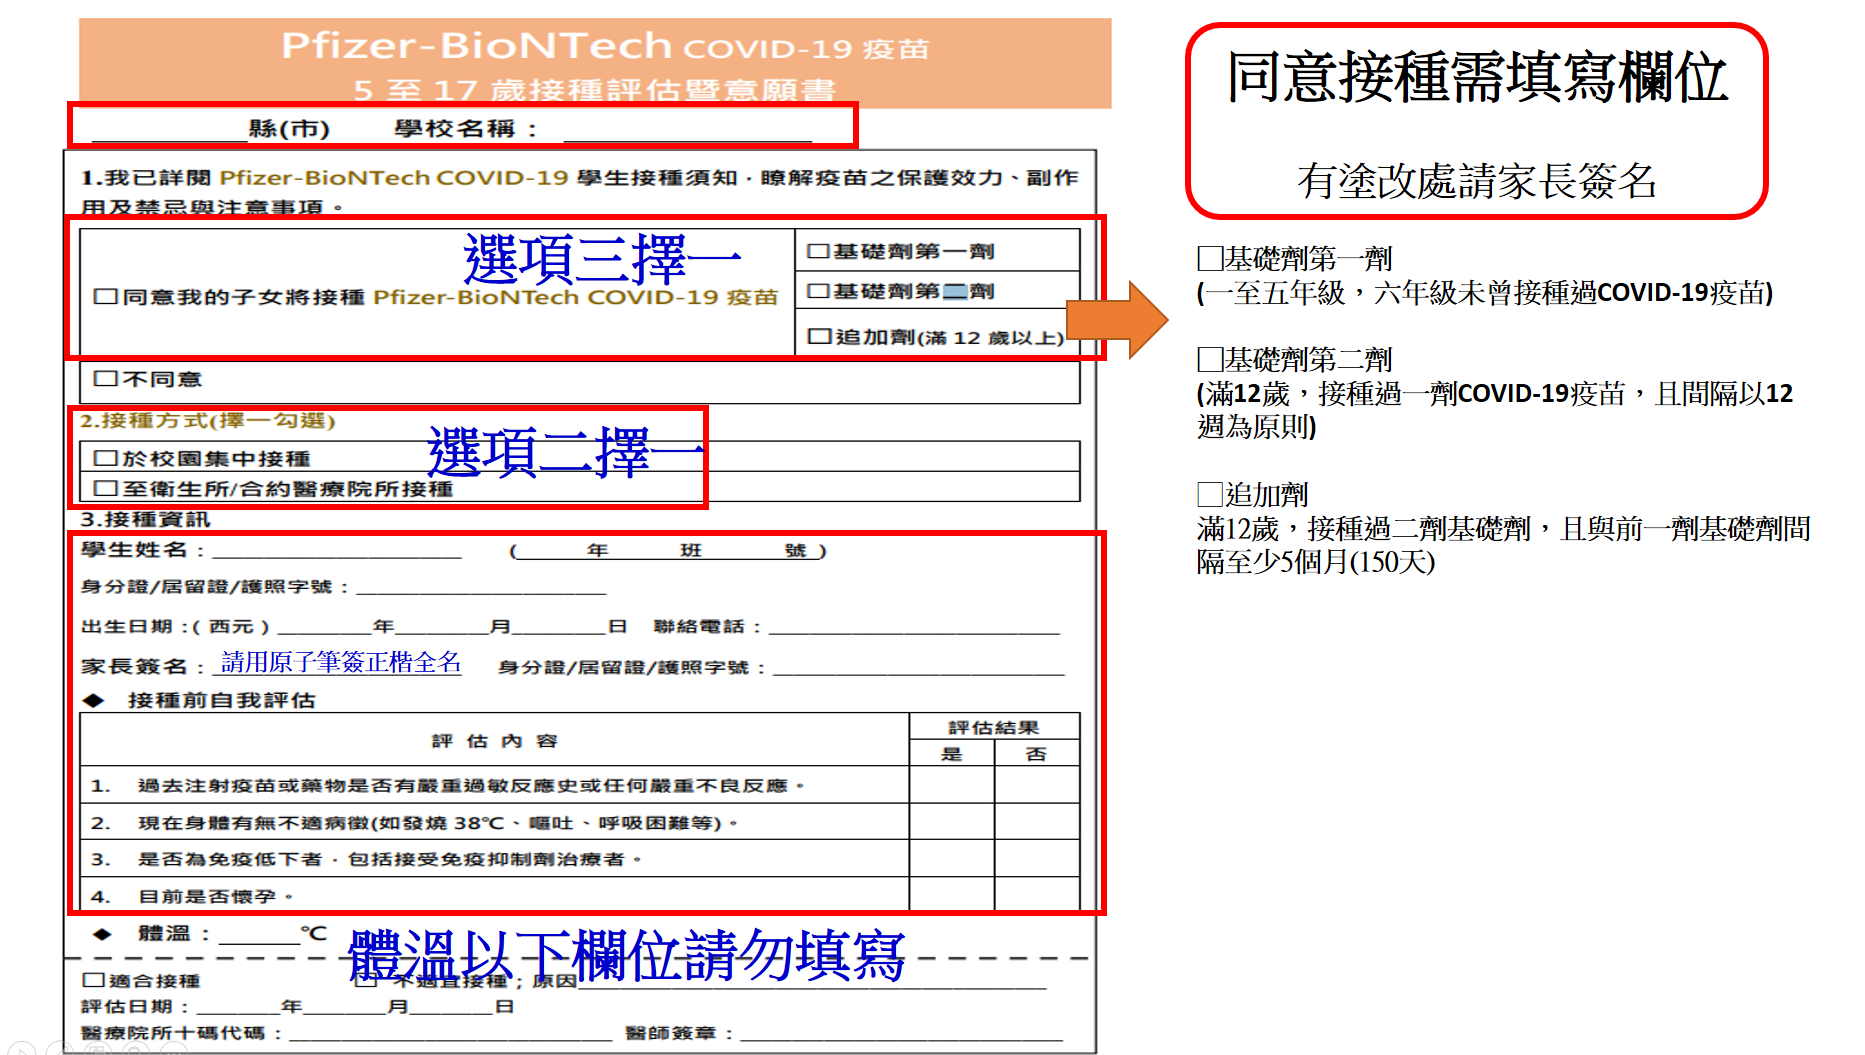The image size is (1865, 1055).
Task: Check the 基礎劑第一劑 box in the form
Action: 818,251
